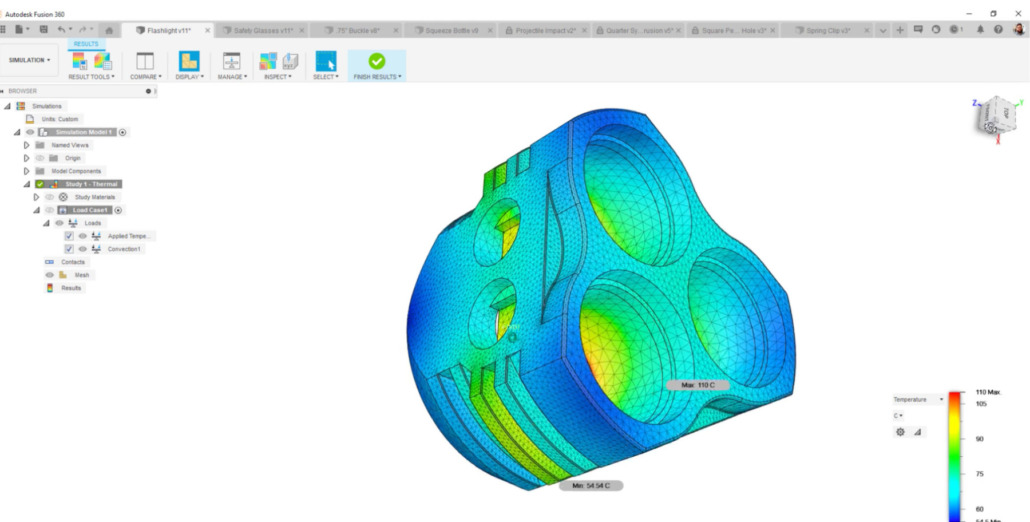Click the FINISH RESULTS label

pyautogui.click(x=377, y=77)
